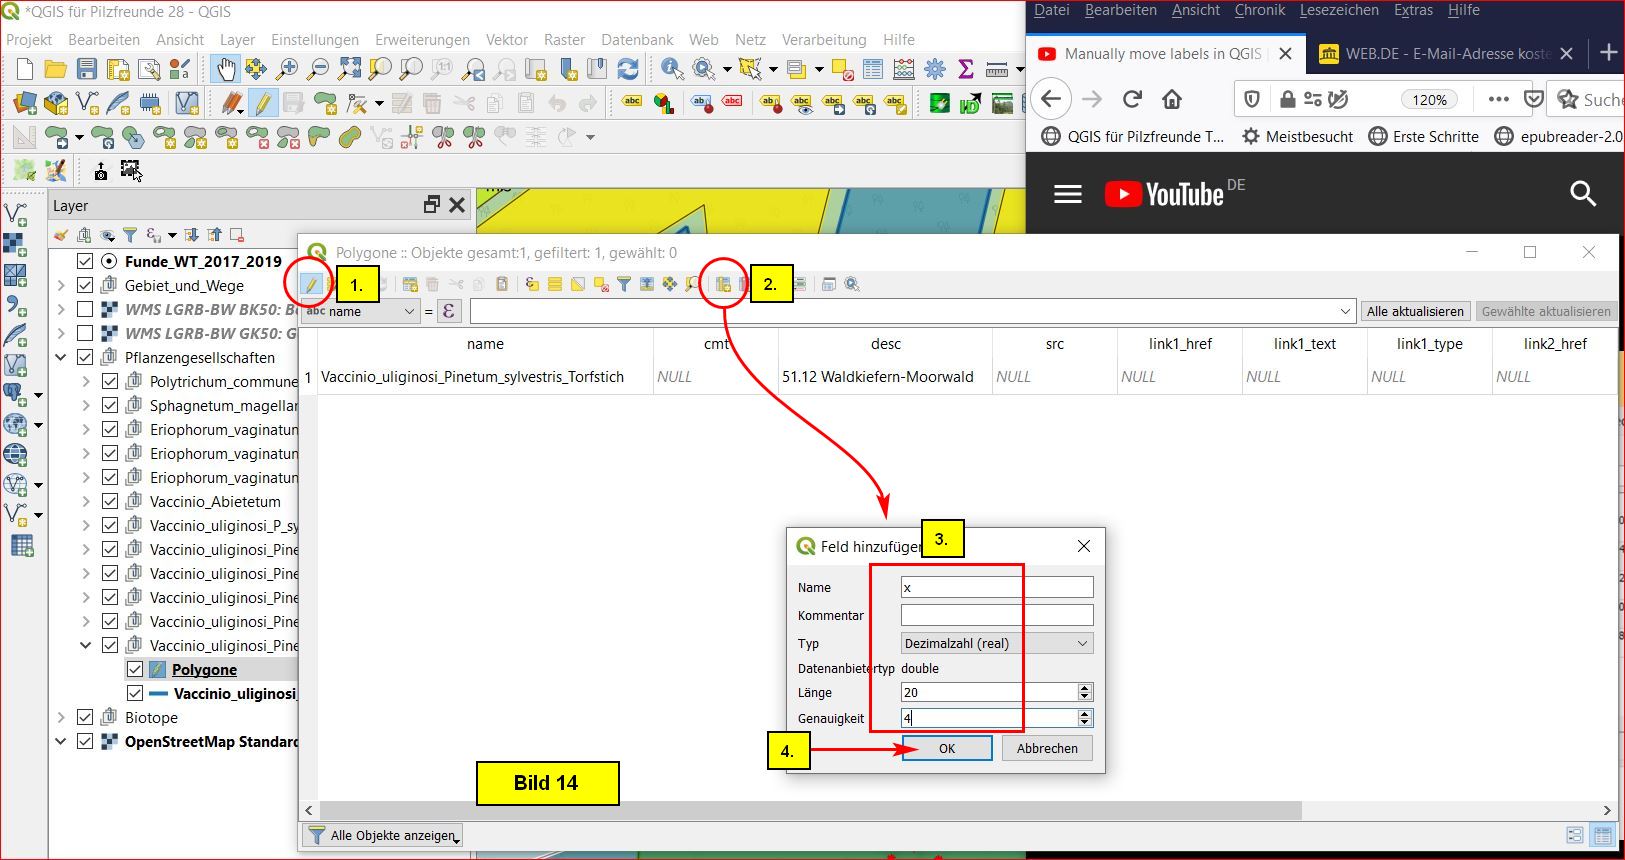Select the Pan Map hand tool

coord(225,69)
